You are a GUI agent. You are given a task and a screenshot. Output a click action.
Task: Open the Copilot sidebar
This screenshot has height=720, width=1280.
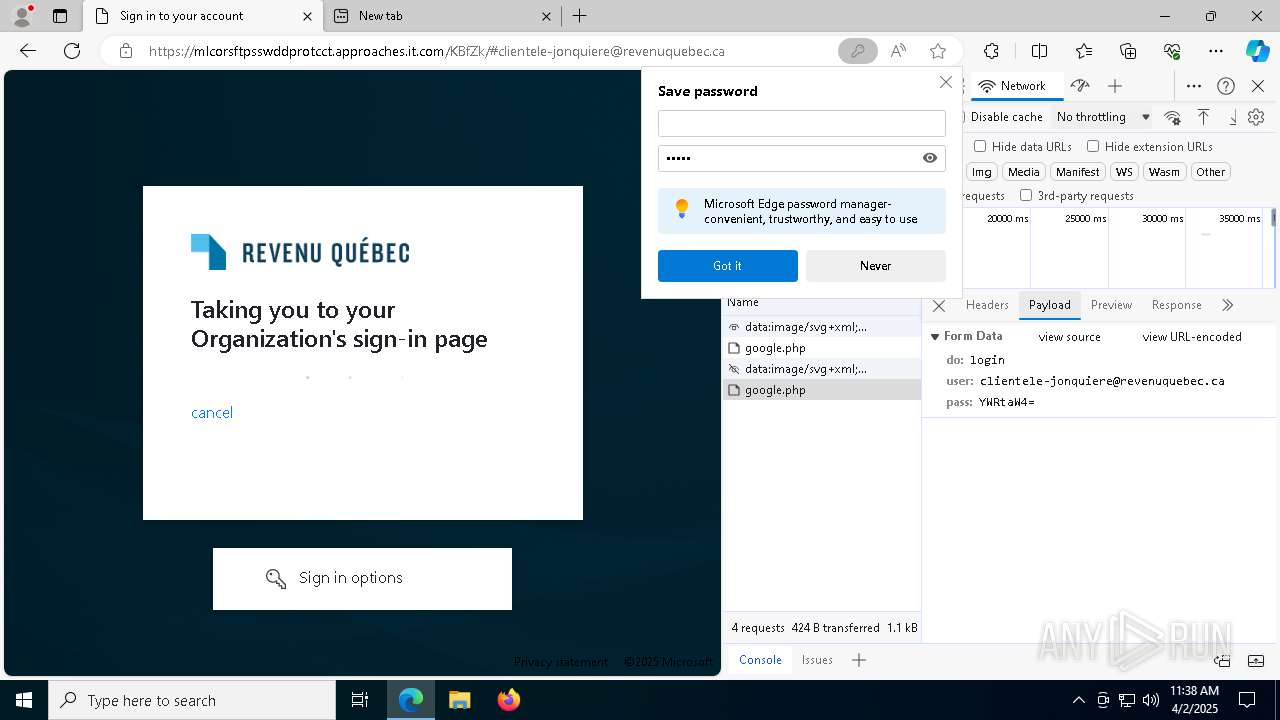point(1257,51)
